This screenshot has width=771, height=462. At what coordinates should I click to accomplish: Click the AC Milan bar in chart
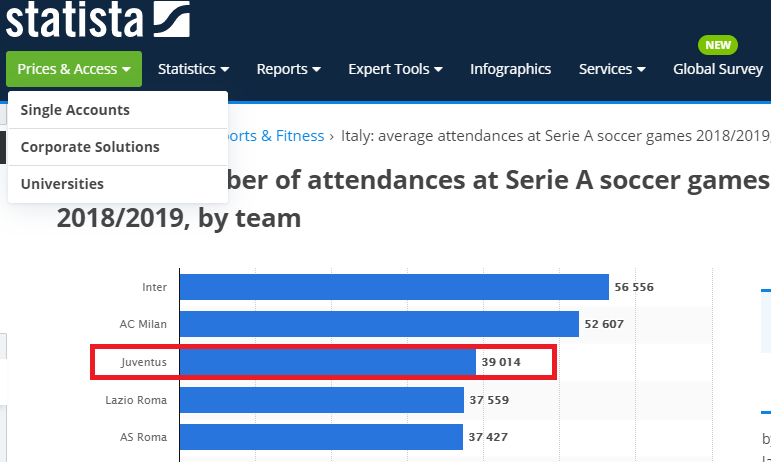point(379,324)
